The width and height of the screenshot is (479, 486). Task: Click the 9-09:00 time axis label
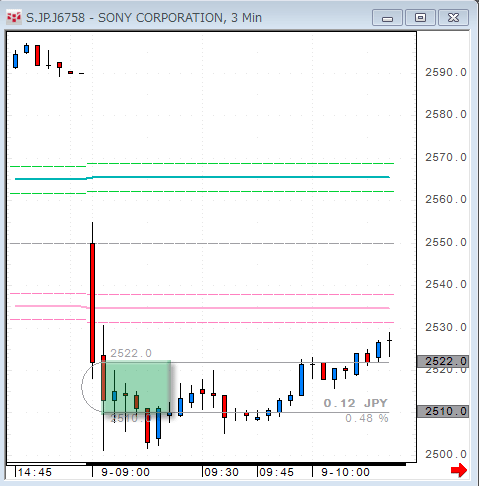(125, 472)
